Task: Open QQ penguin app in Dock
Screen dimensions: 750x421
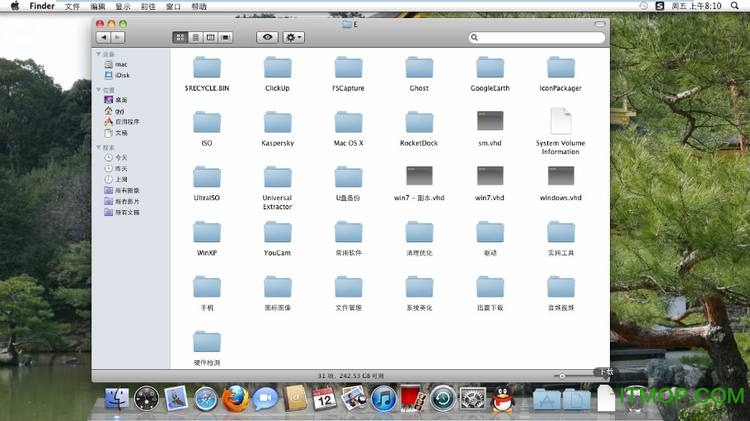Action: [x=503, y=399]
